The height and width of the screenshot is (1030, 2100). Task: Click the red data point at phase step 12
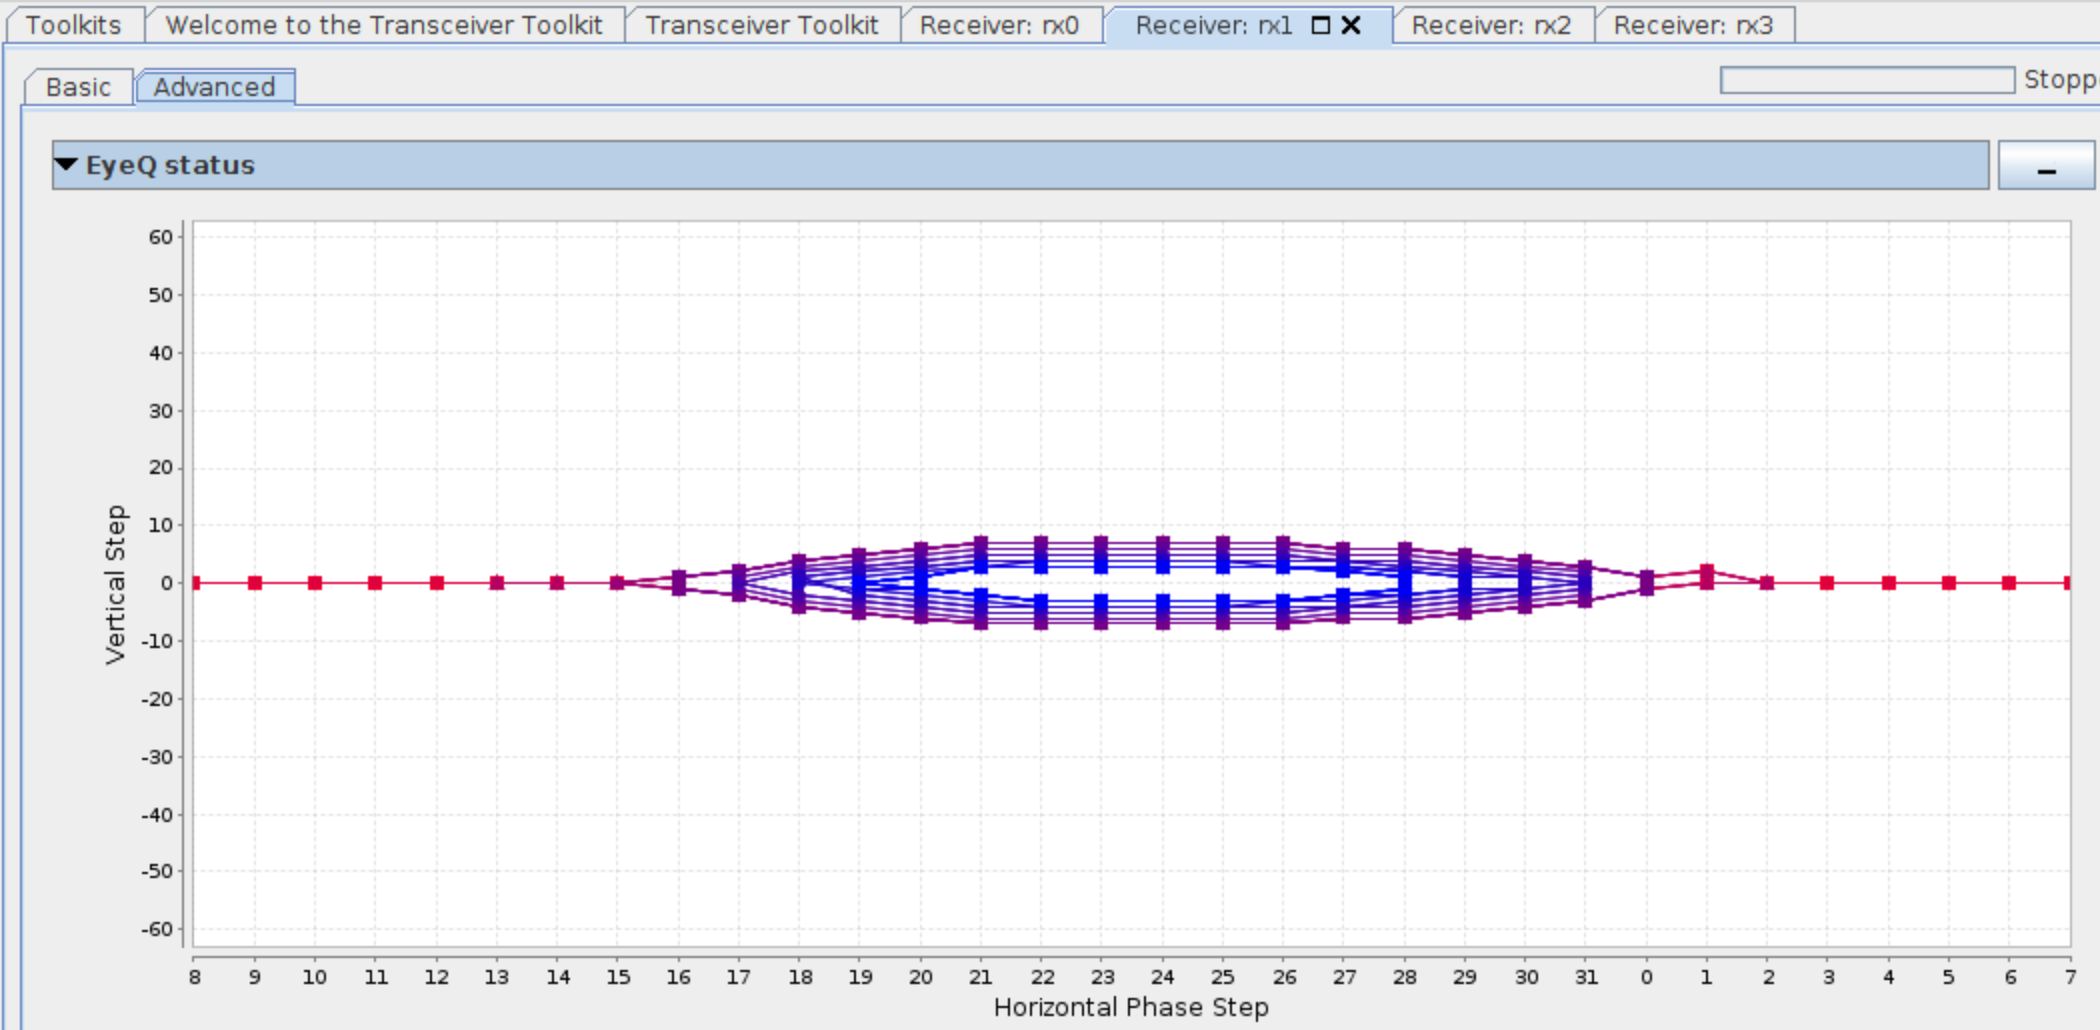[437, 583]
